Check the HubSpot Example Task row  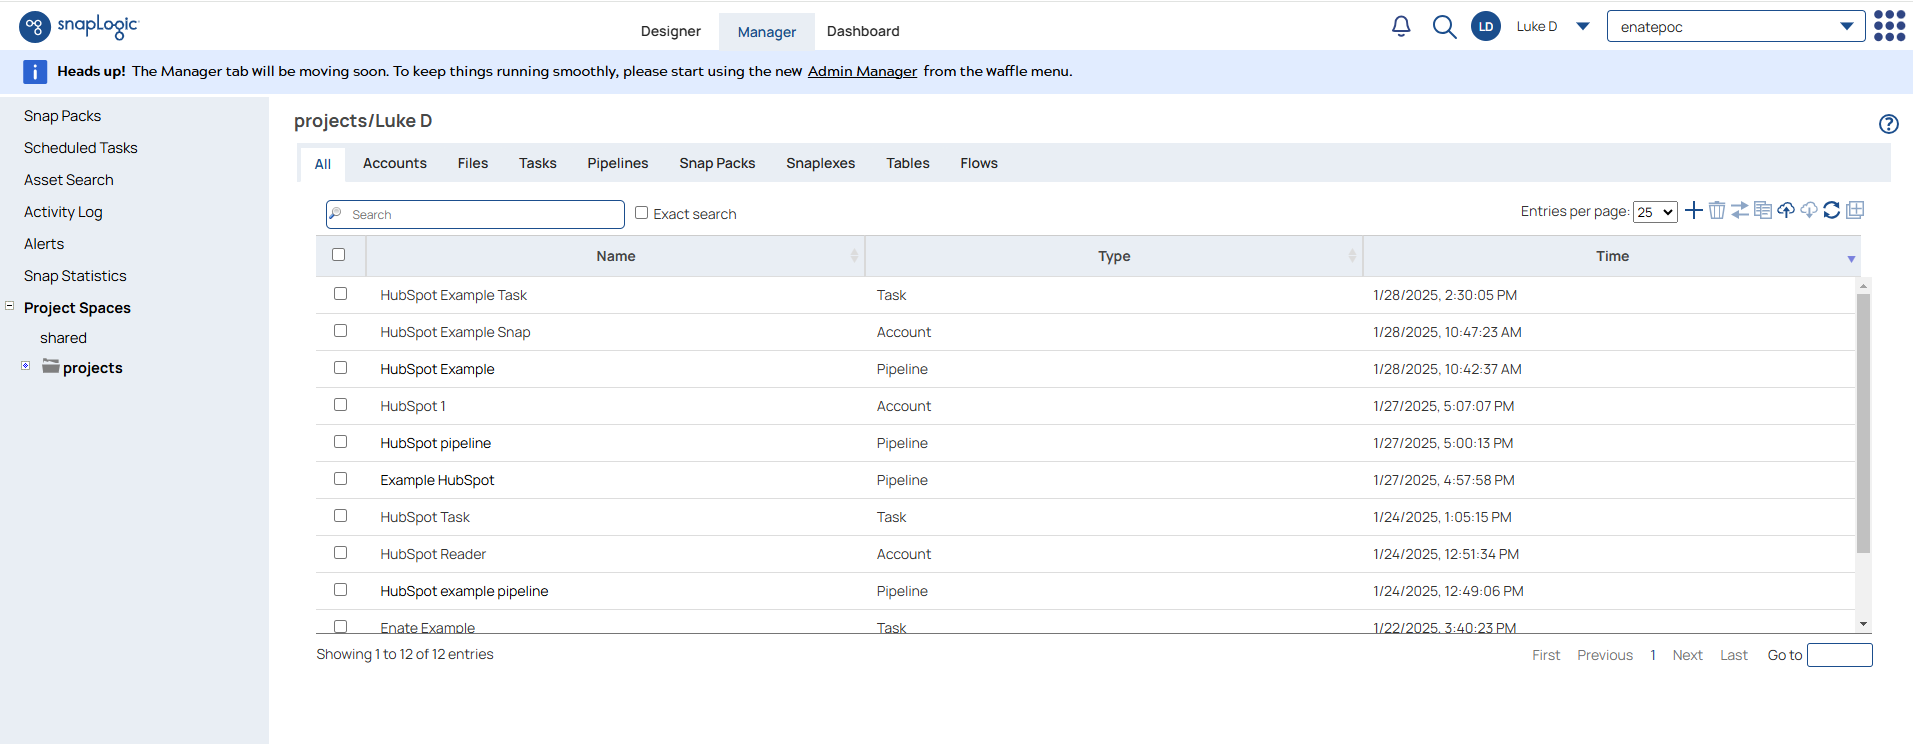click(x=340, y=294)
